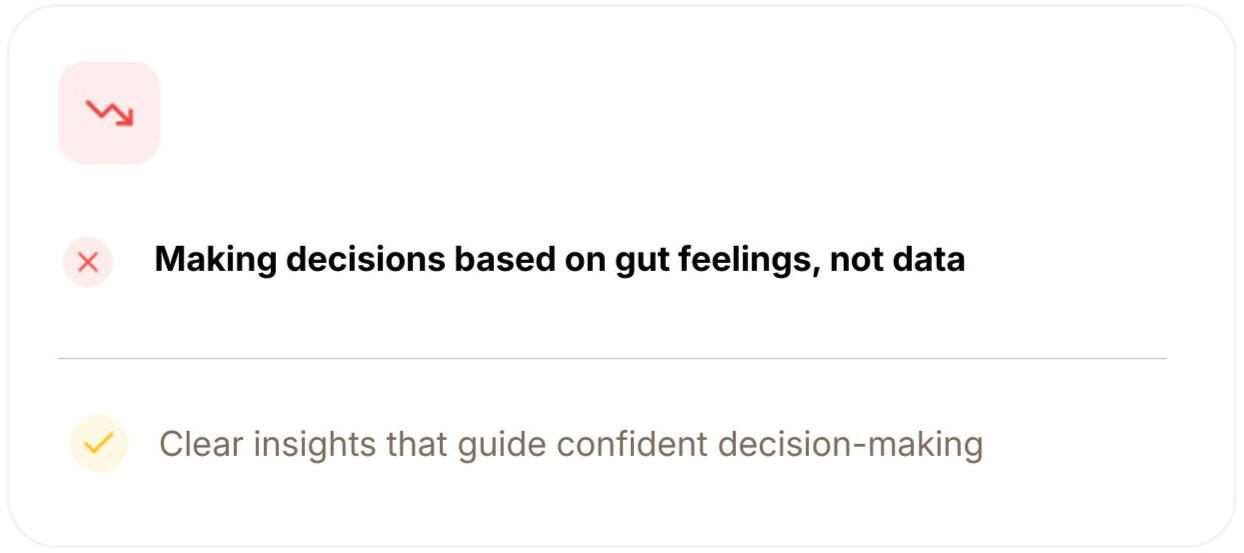This screenshot has width=1244, height=553.
Task: Click the word "guide" in the gray text
Action: pyautogui.click(x=502, y=445)
